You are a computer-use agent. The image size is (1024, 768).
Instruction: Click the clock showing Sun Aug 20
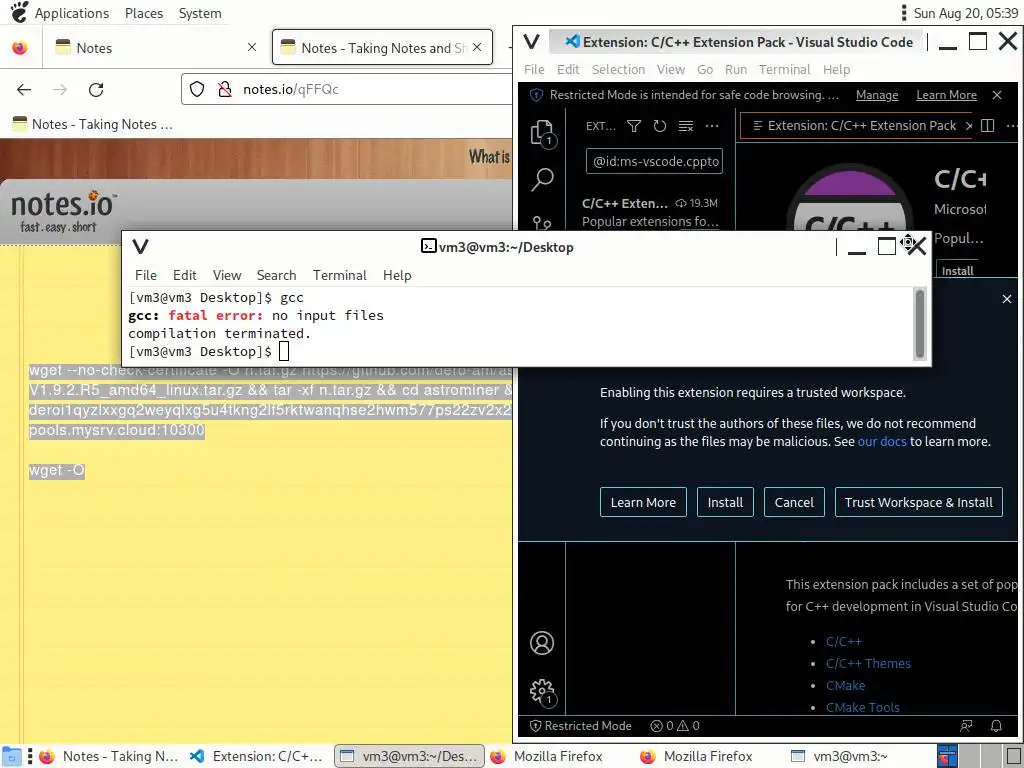(x=965, y=13)
